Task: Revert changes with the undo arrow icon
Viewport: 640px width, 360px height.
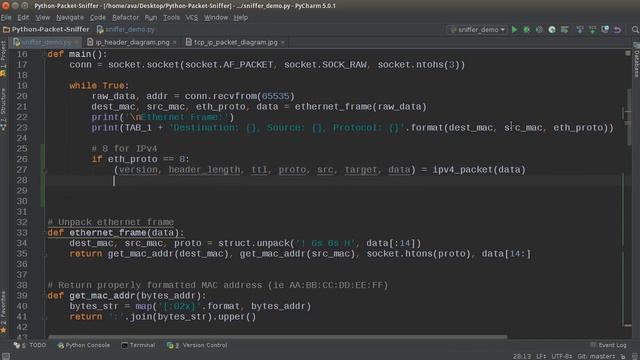Action: [x=618, y=30]
